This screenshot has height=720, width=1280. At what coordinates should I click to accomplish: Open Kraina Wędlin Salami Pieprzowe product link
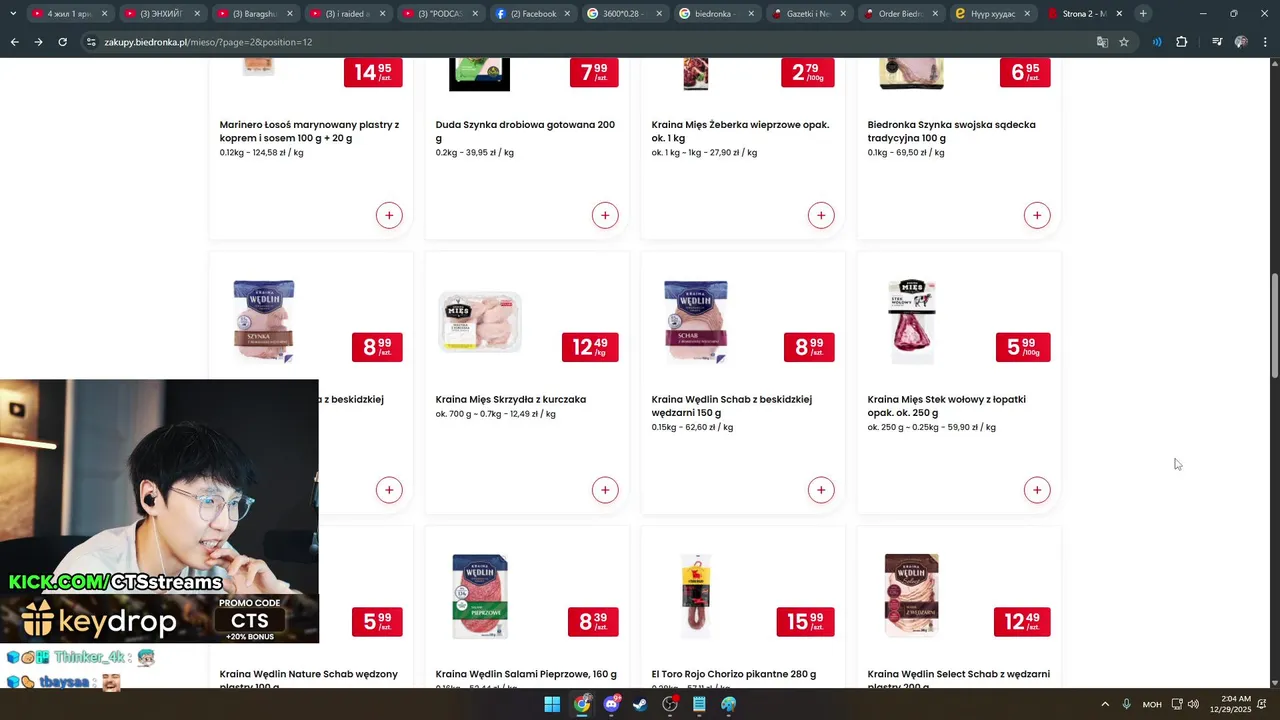pyautogui.click(x=526, y=674)
